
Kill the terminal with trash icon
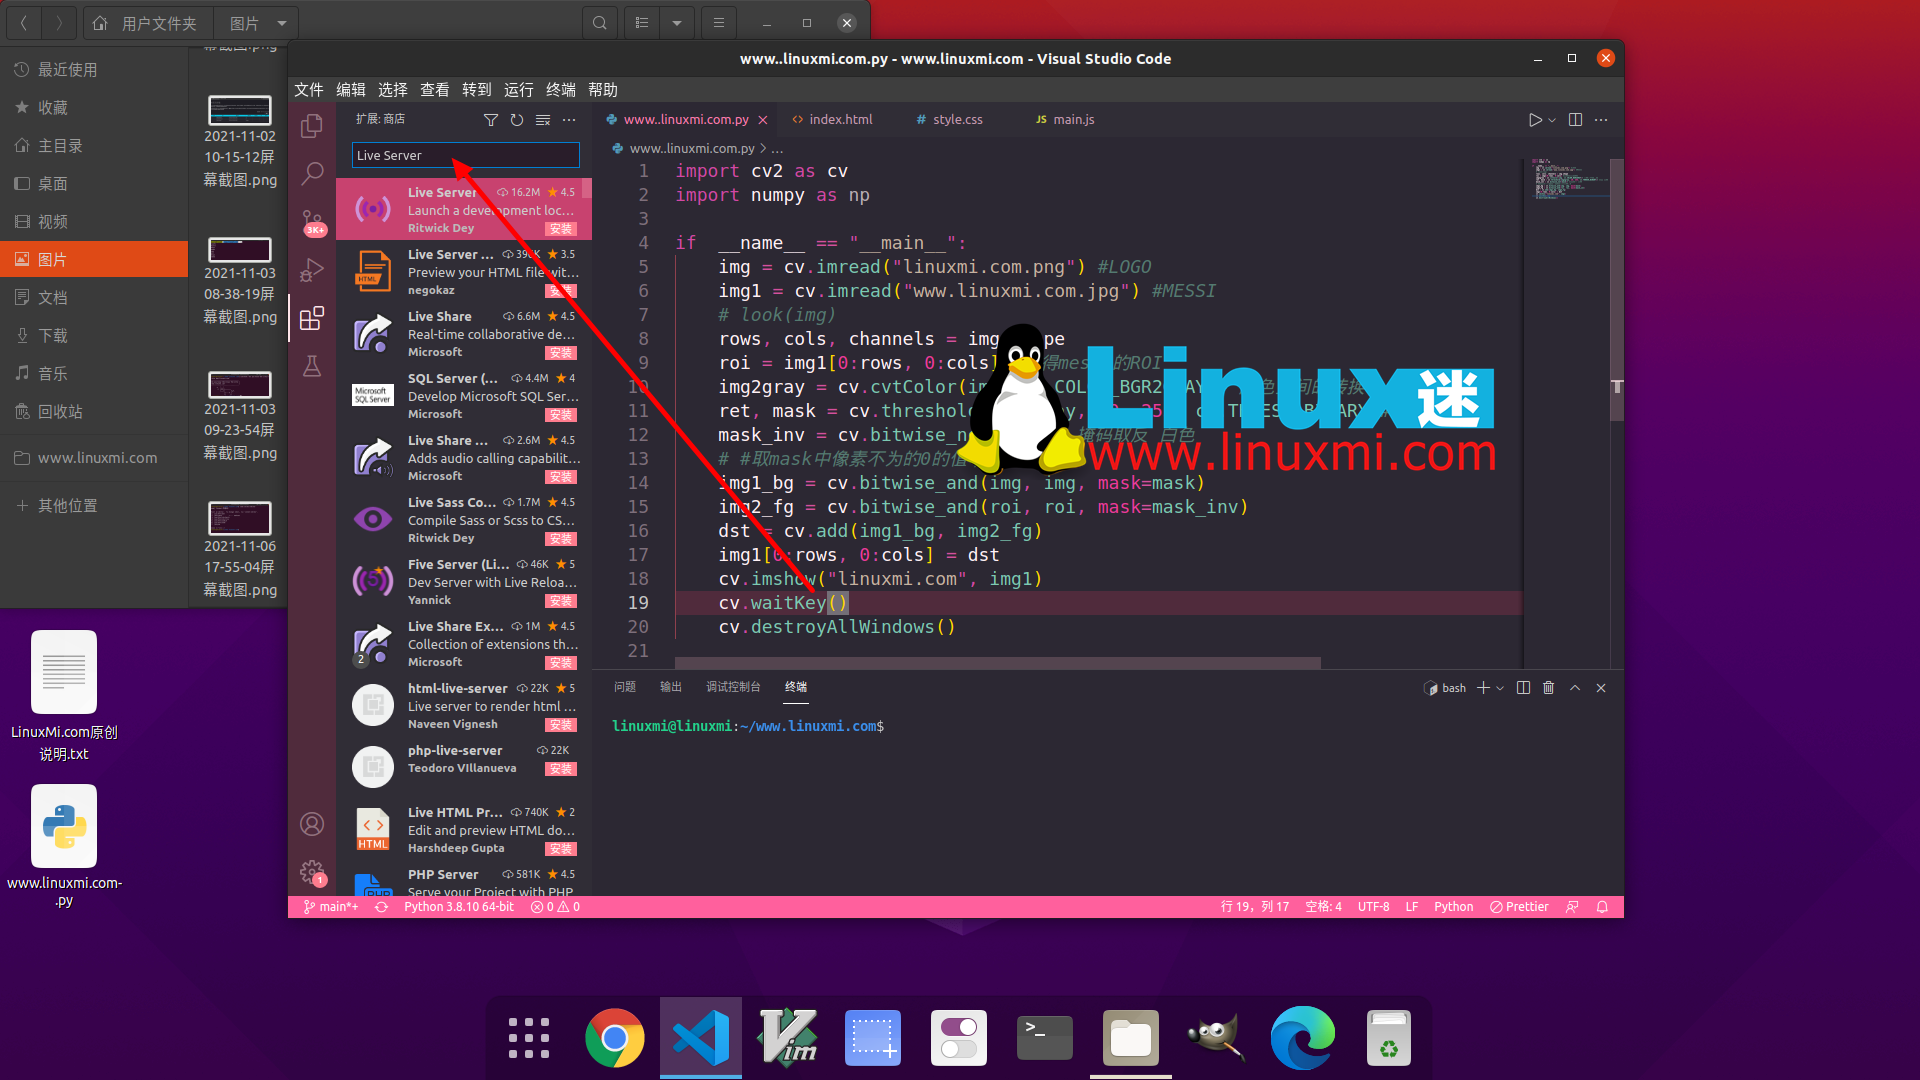pyautogui.click(x=1549, y=688)
